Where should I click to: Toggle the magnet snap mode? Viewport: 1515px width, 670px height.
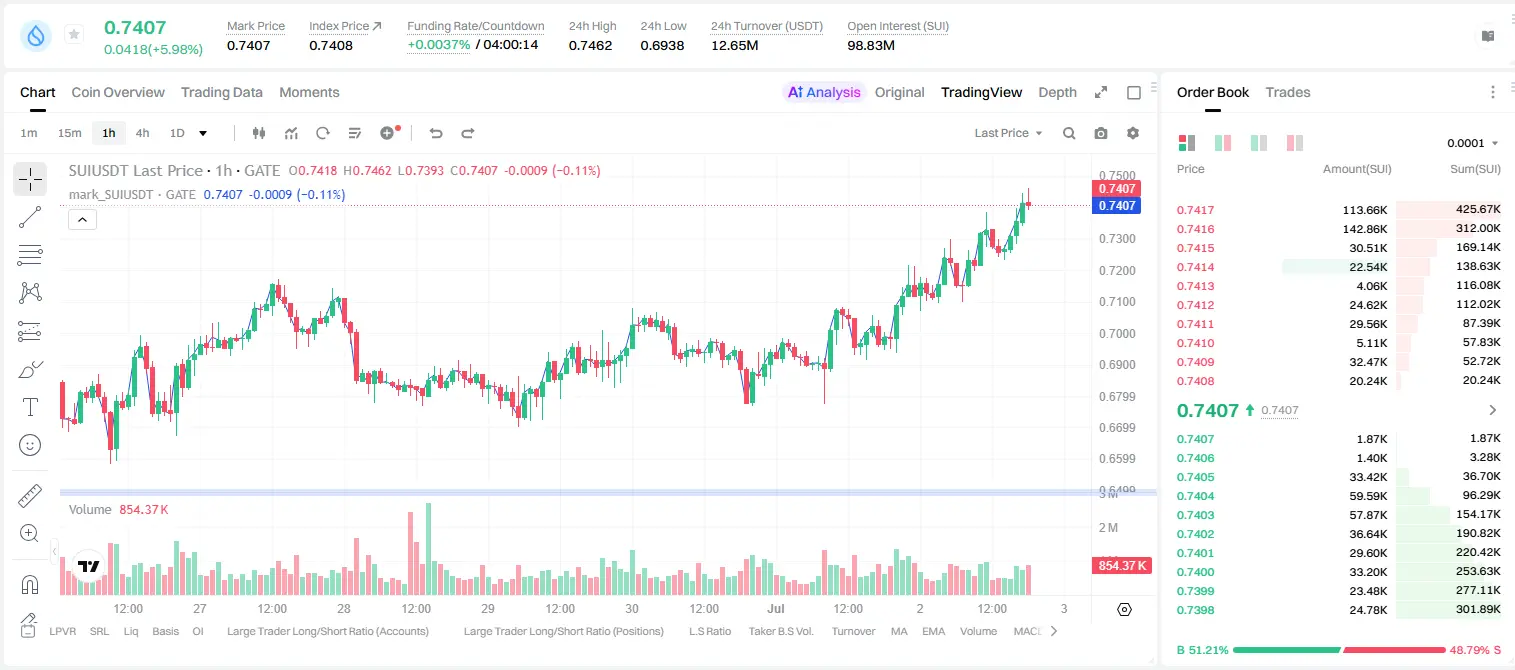tap(30, 585)
